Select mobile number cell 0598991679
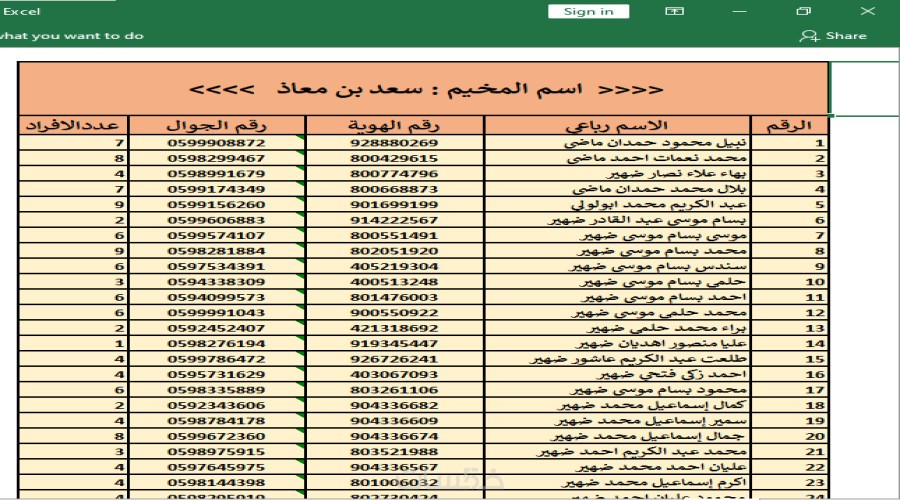The width and height of the screenshot is (900, 500). tap(217, 173)
